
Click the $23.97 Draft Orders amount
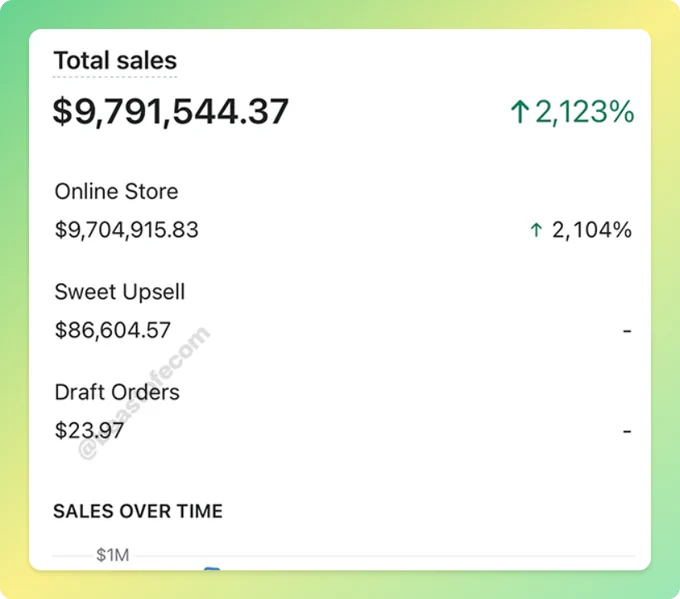click(x=89, y=431)
